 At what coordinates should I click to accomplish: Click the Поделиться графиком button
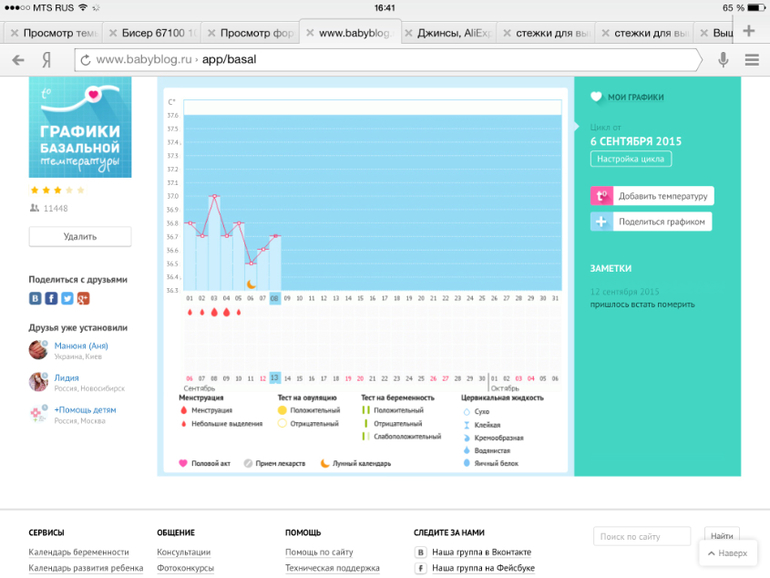click(x=651, y=222)
